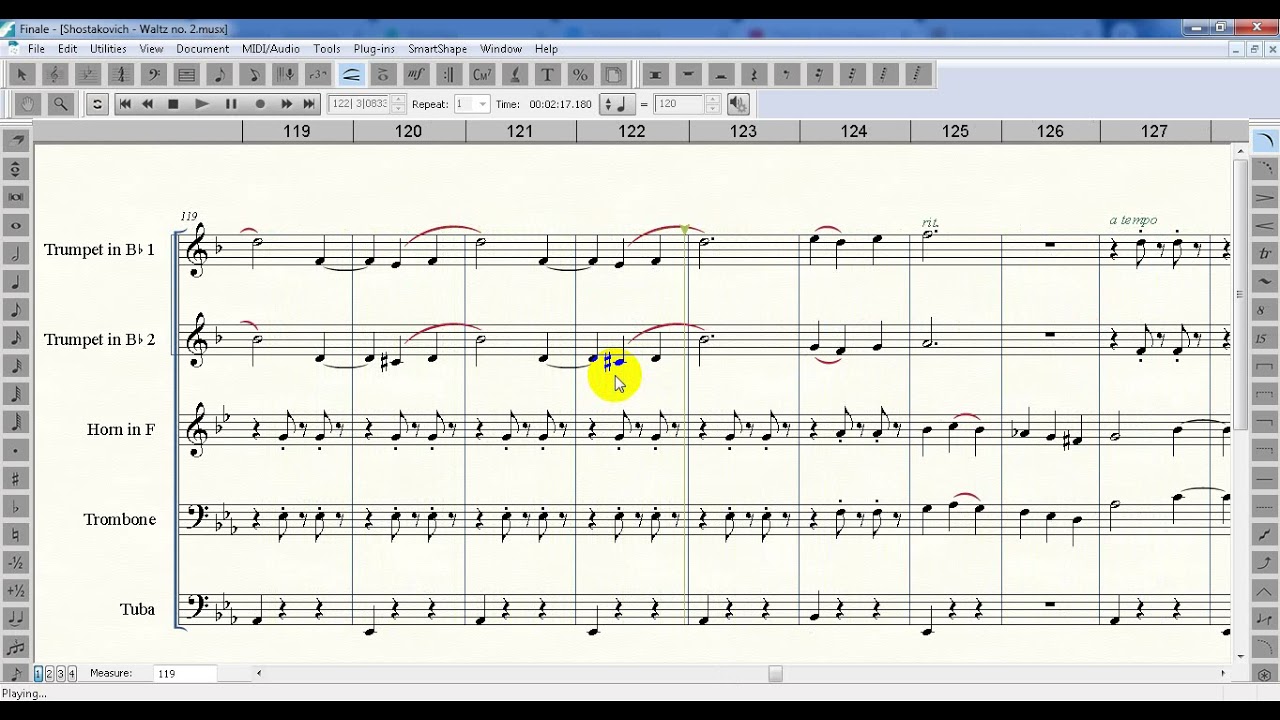Click the Measure number input field
Image resolution: width=1280 pixels, height=720 pixels.
click(x=185, y=674)
